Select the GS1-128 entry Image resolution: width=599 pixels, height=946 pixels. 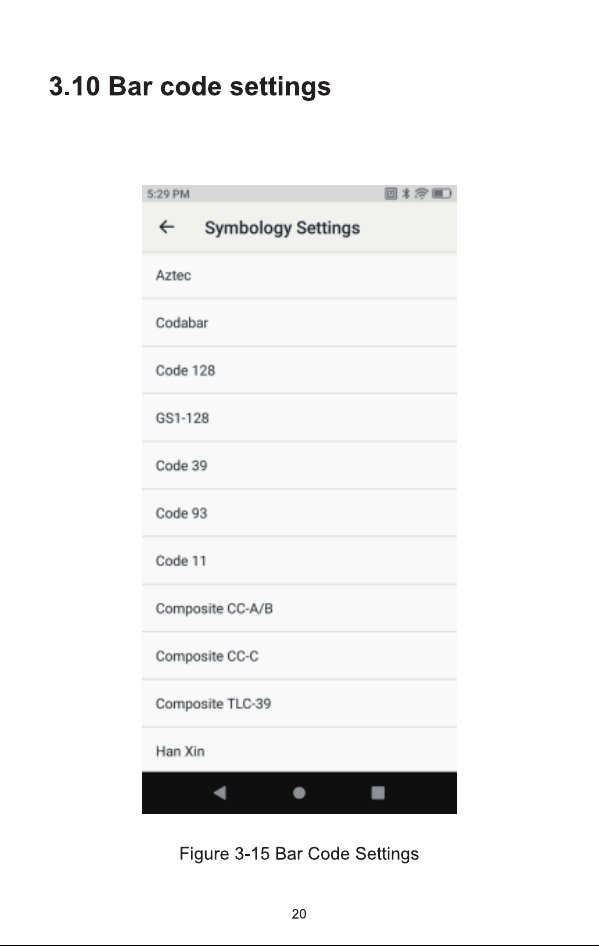point(299,418)
